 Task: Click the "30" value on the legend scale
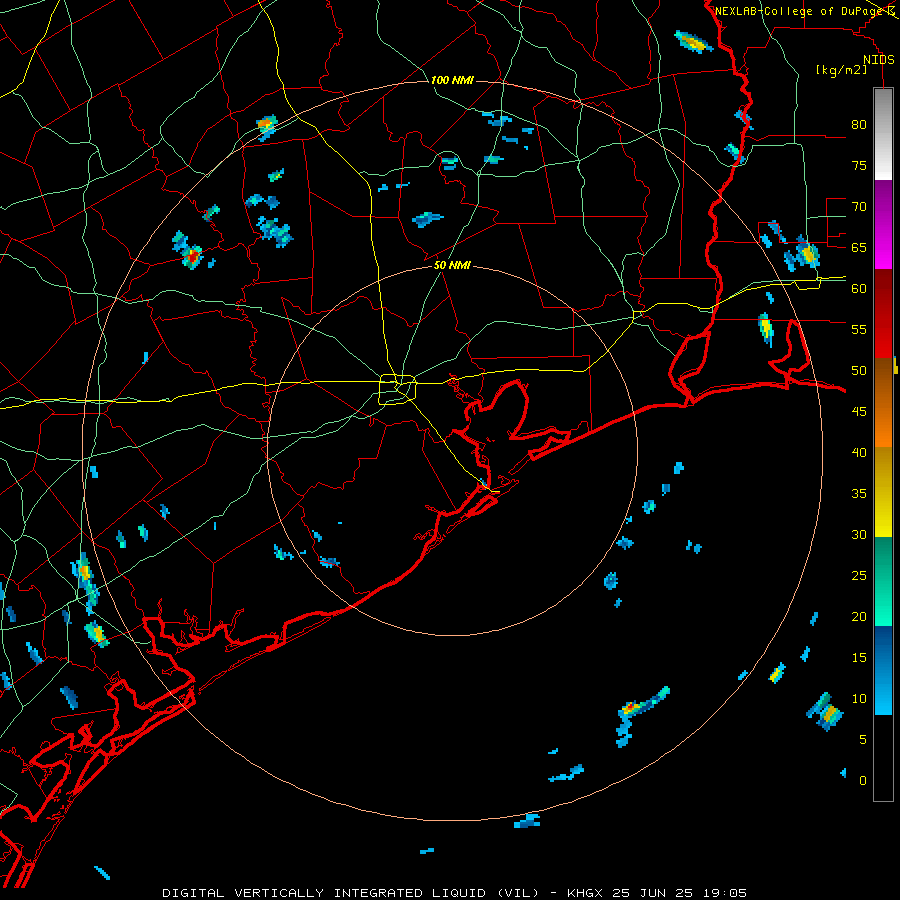[859, 535]
